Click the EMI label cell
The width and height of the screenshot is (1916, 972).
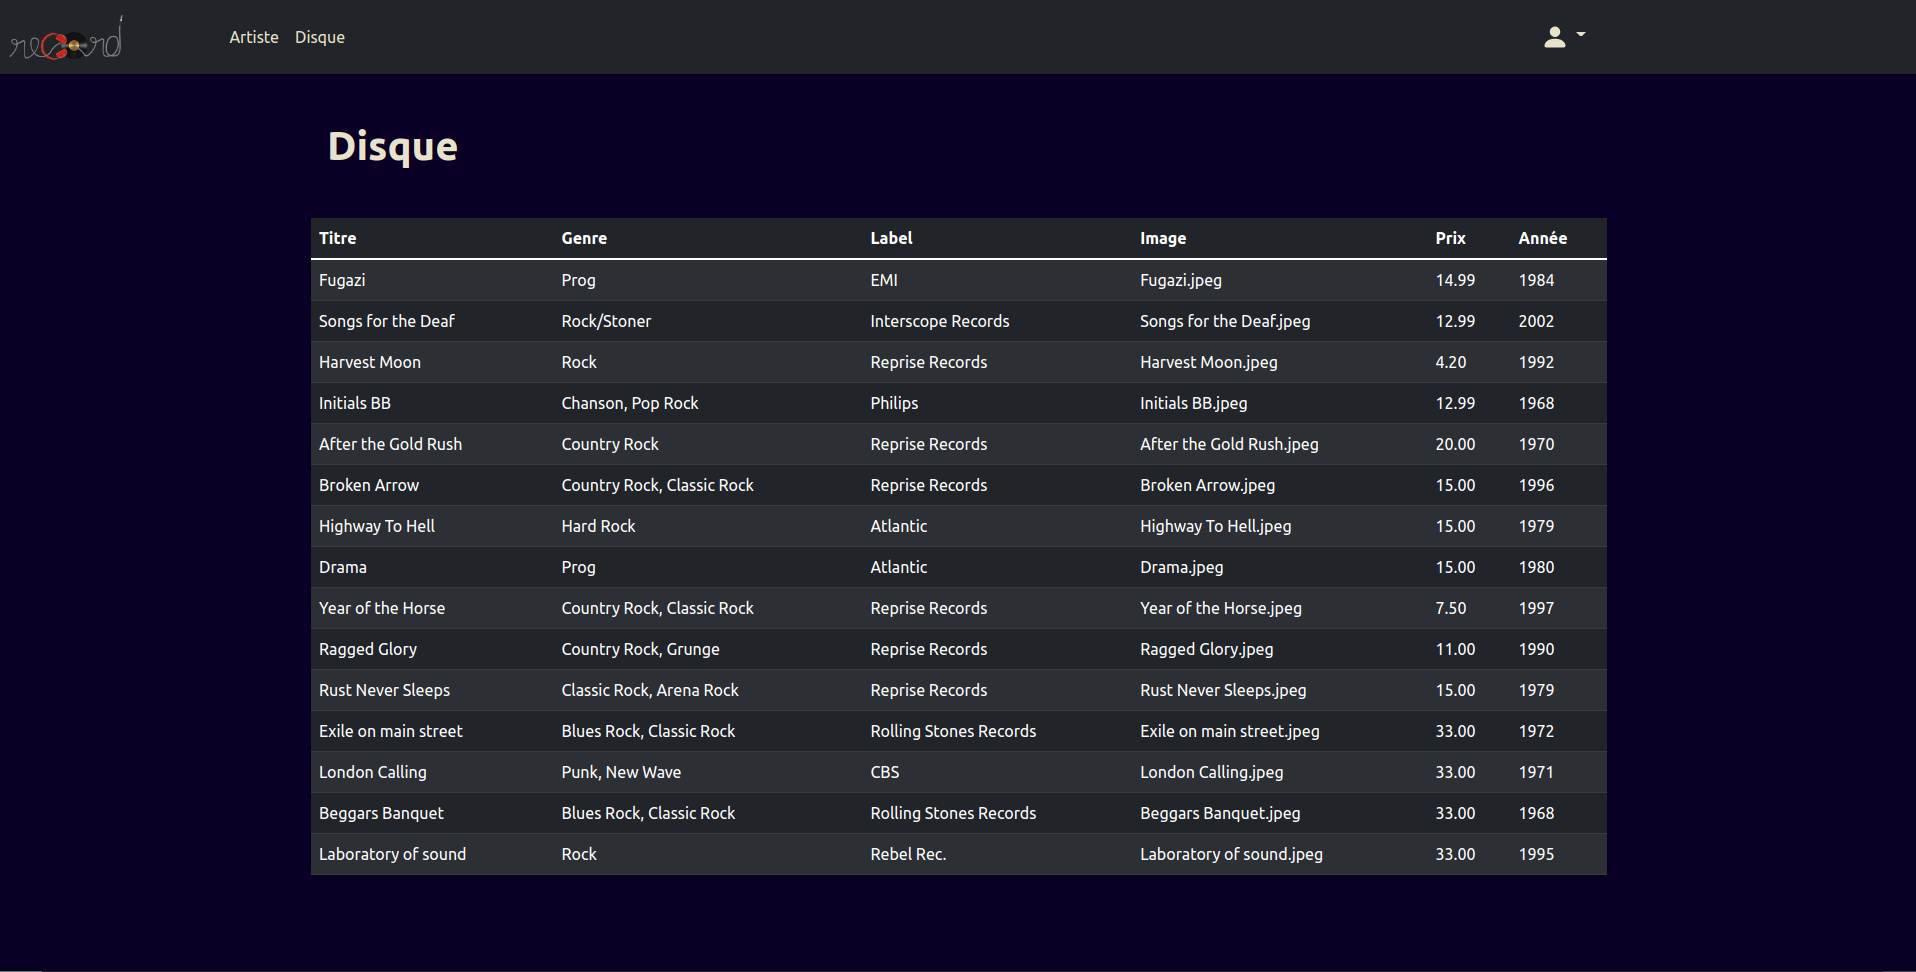pos(884,280)
